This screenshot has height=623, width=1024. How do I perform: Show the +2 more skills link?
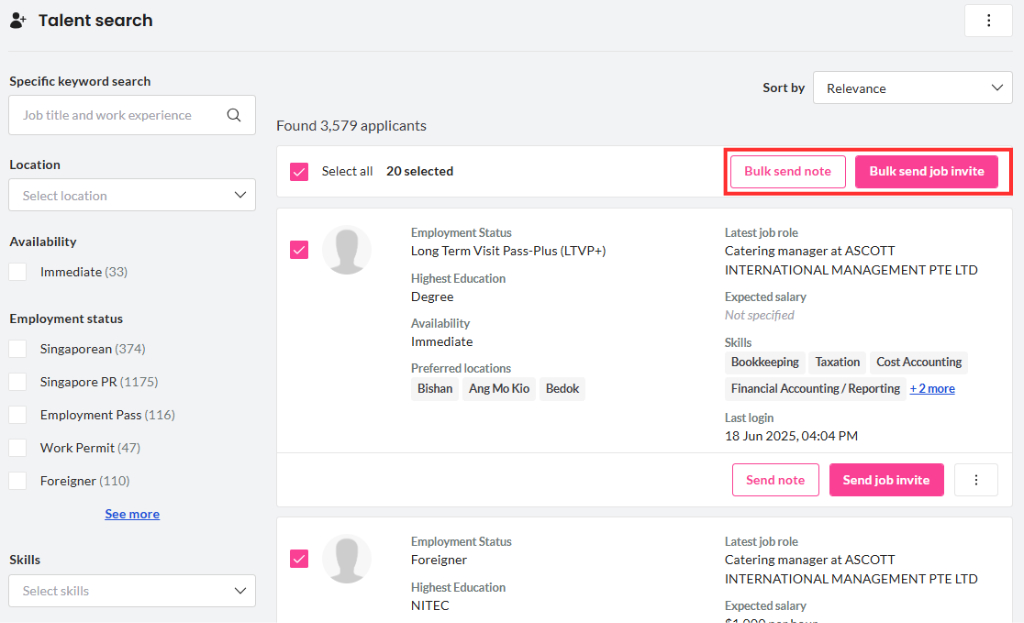click(x=932, y=389)
